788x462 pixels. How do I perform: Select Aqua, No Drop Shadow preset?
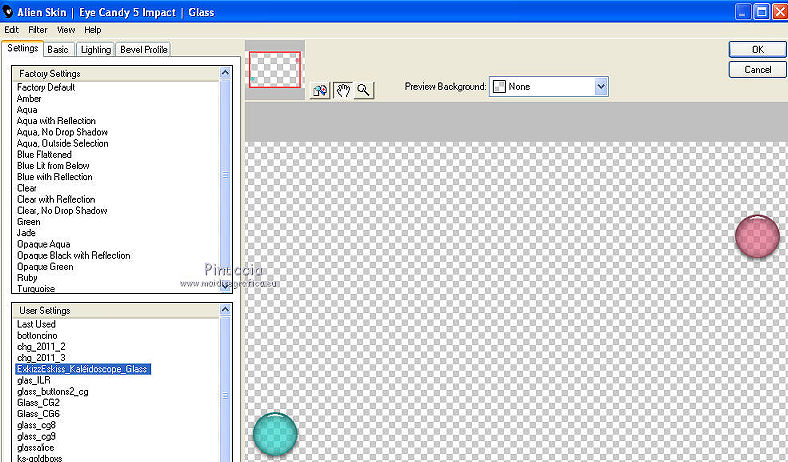point(62,132)
